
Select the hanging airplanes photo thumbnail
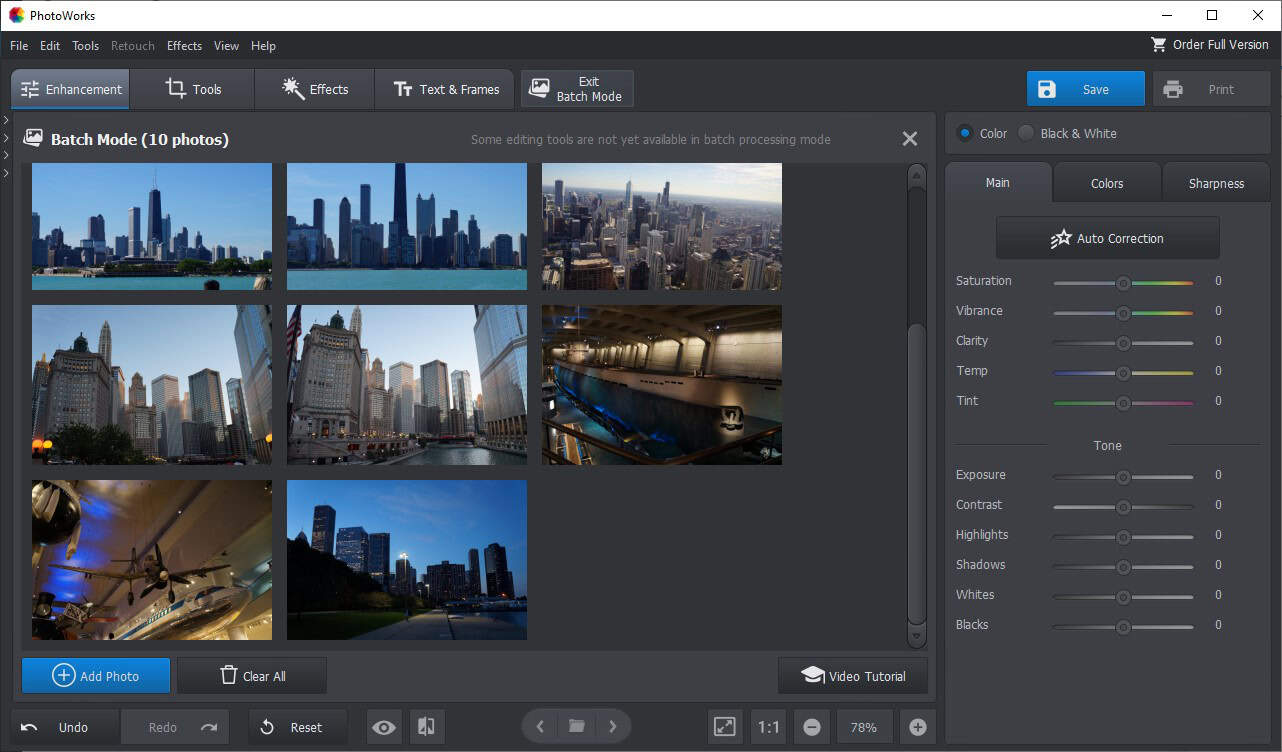tap(152, 560)
